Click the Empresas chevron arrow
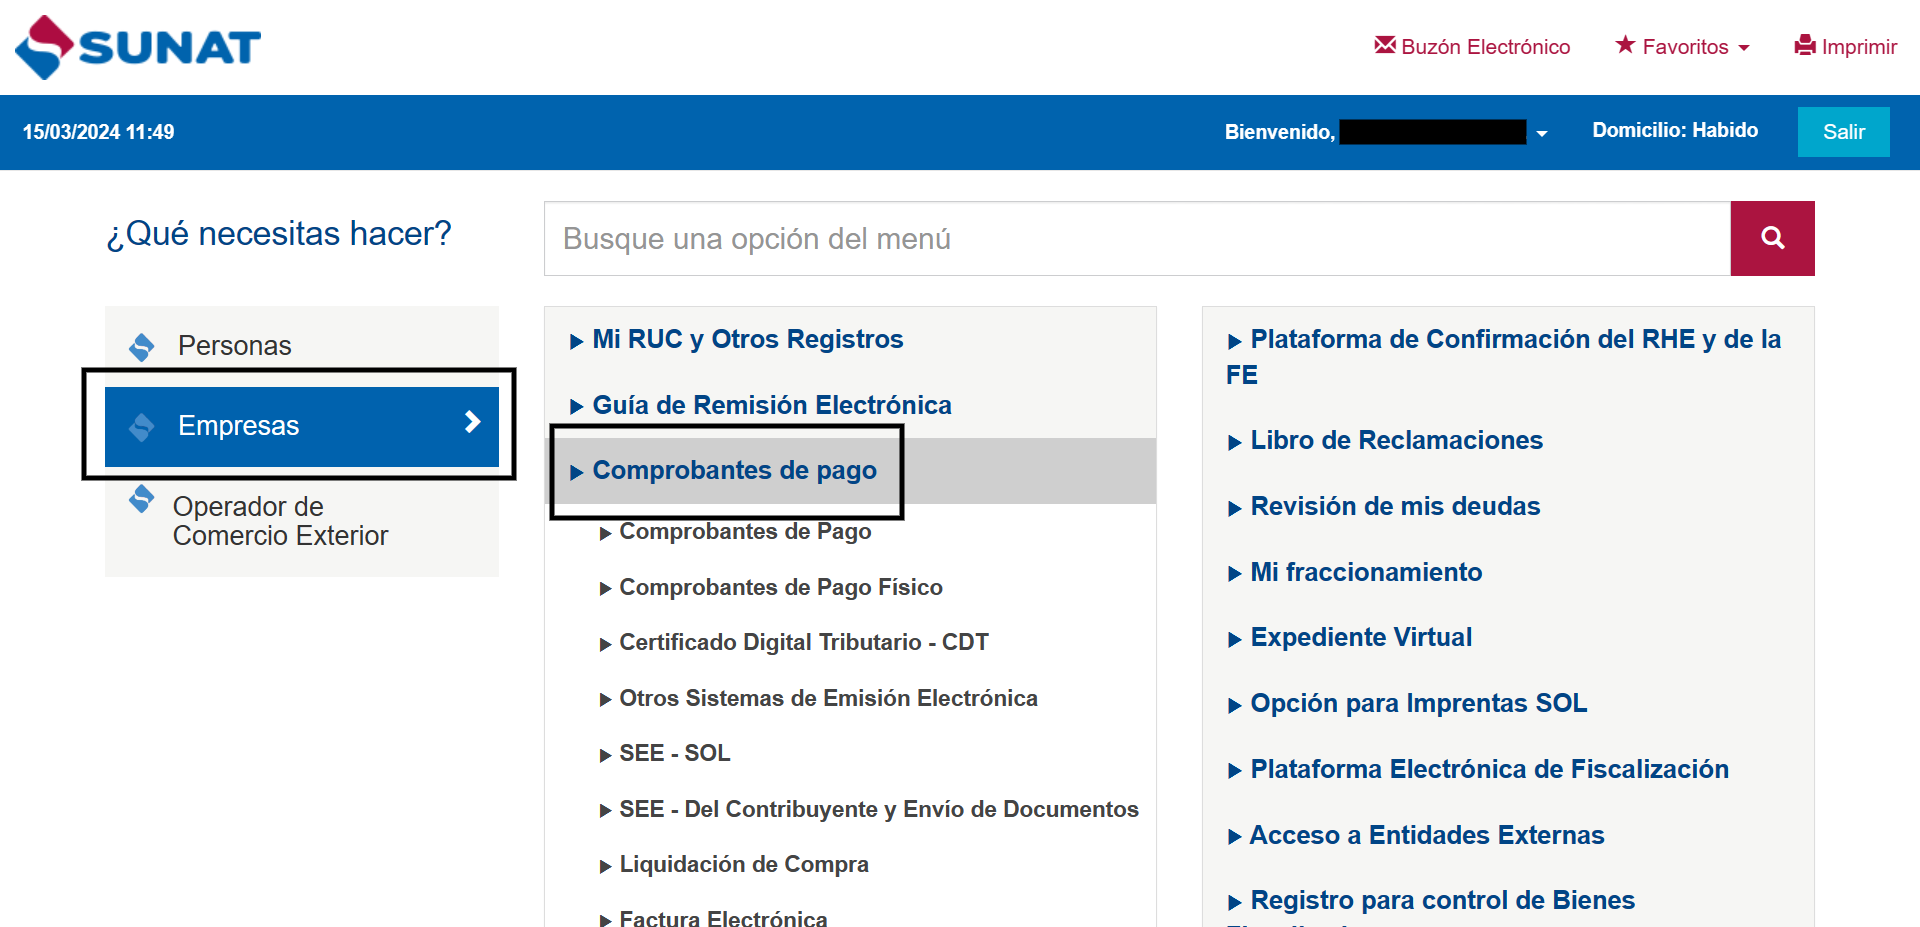This screenshot has height=927, width=1920. tap(473, 423)
